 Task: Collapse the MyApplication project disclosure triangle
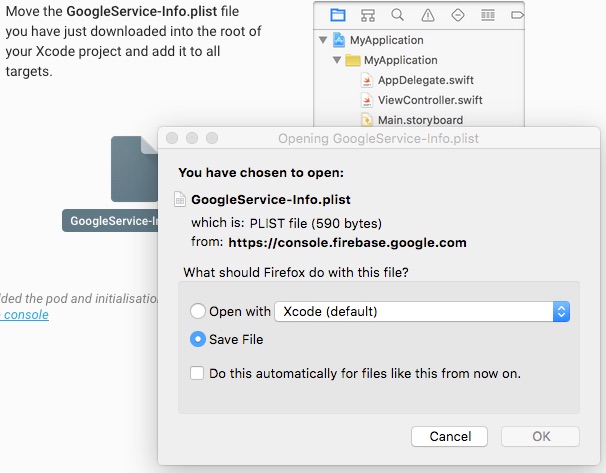click(x=323, y=39)
